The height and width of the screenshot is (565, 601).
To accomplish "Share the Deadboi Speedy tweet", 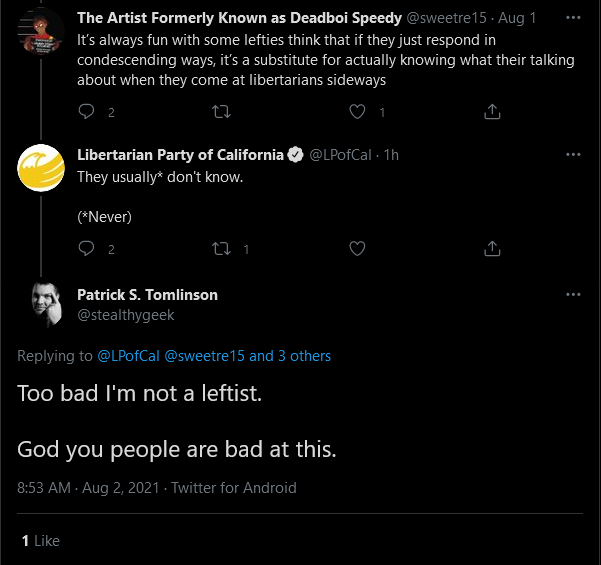I will point(492,112).
